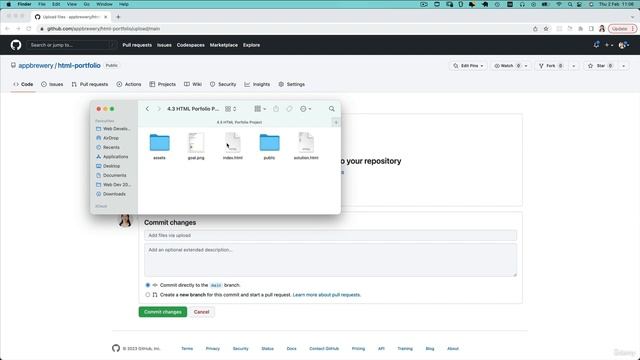Focus the commit message input field

[330, 236]
